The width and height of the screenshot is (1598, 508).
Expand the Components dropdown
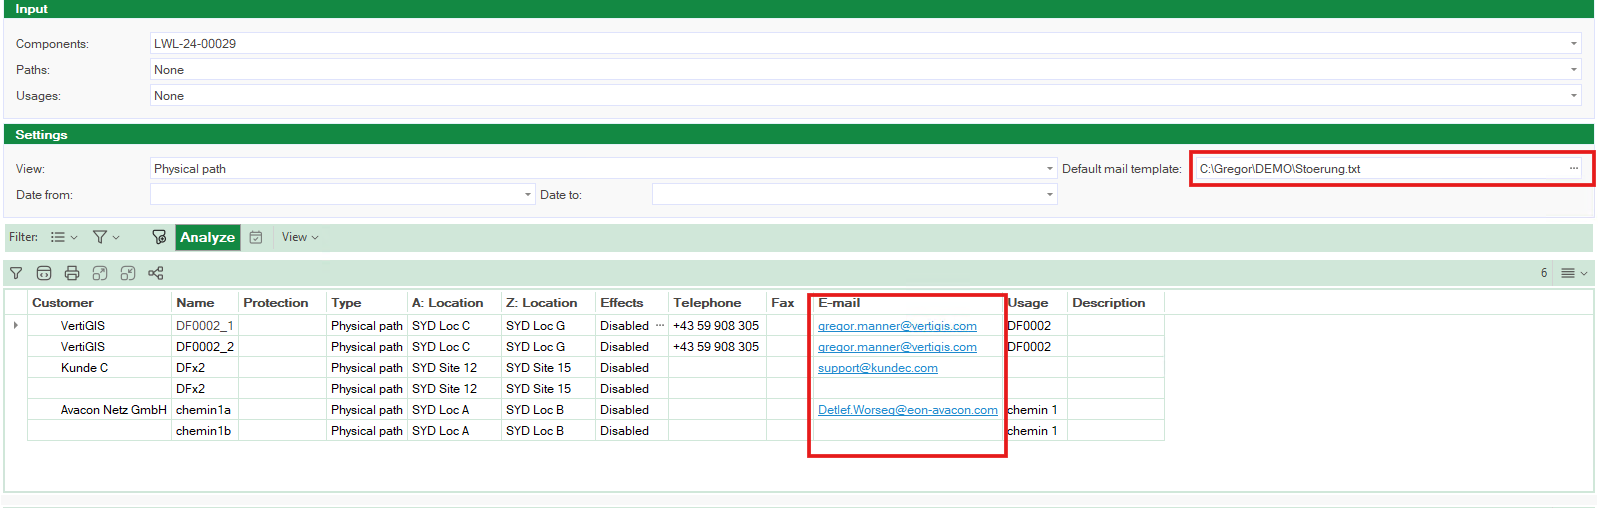point(1574,44)
